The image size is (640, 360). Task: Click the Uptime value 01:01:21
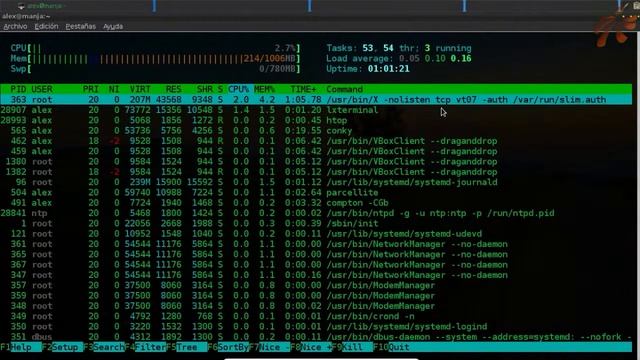pyautogui.click(x=389, y=69)
